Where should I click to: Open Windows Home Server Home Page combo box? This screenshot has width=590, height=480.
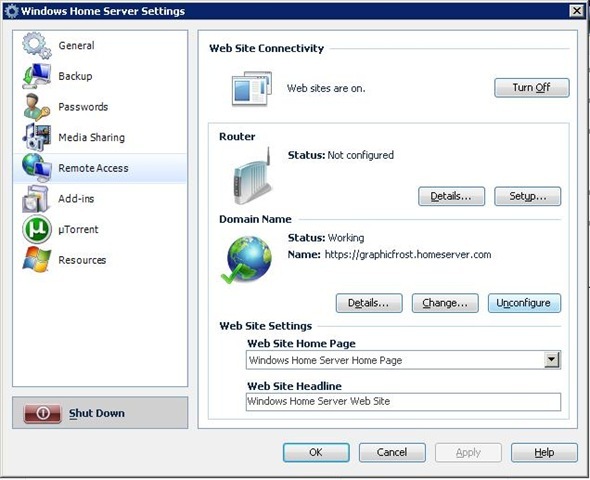(403, 360)
